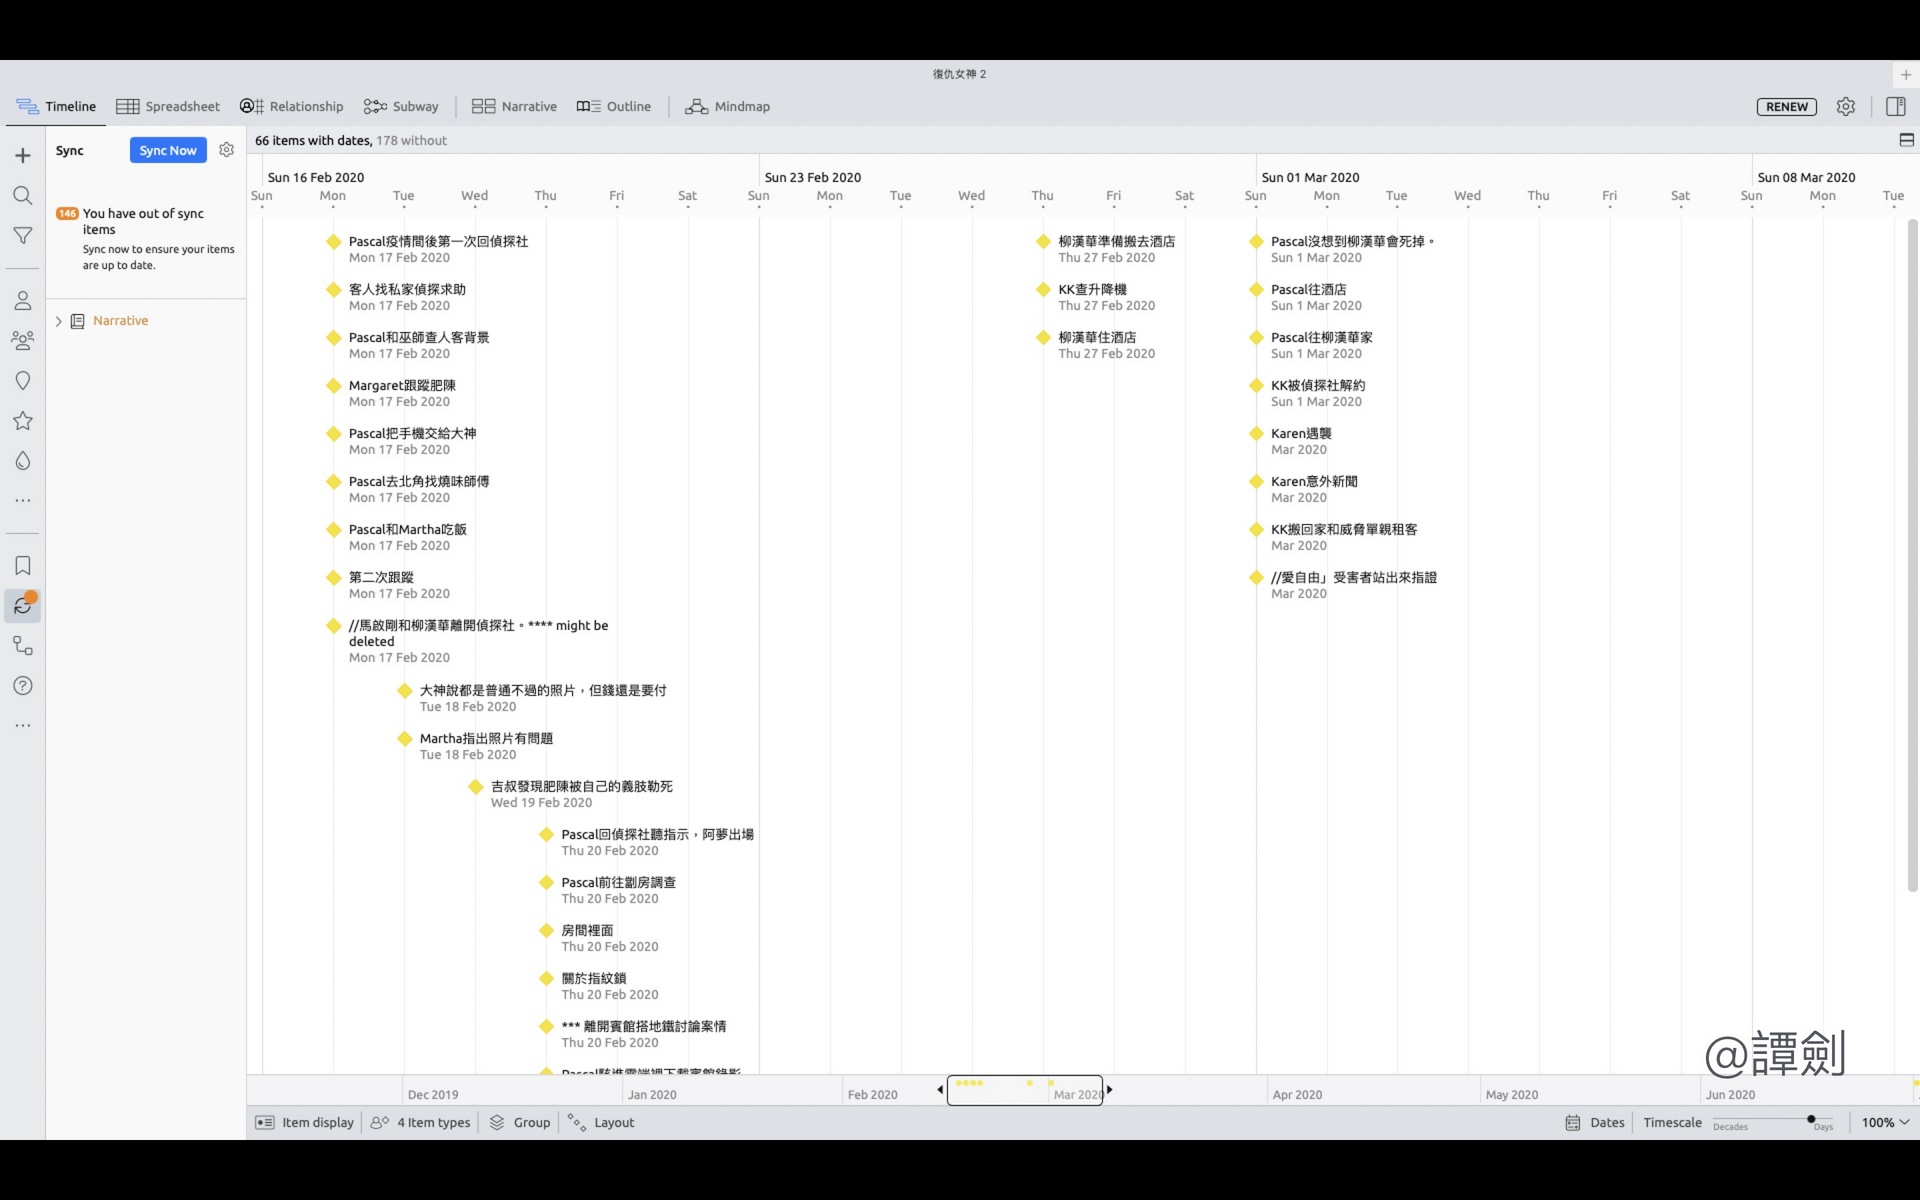The height and width of the screenshot is (1200, 1920).
Task: Open the characters person icon in sidebar
Action: point(22,301)
